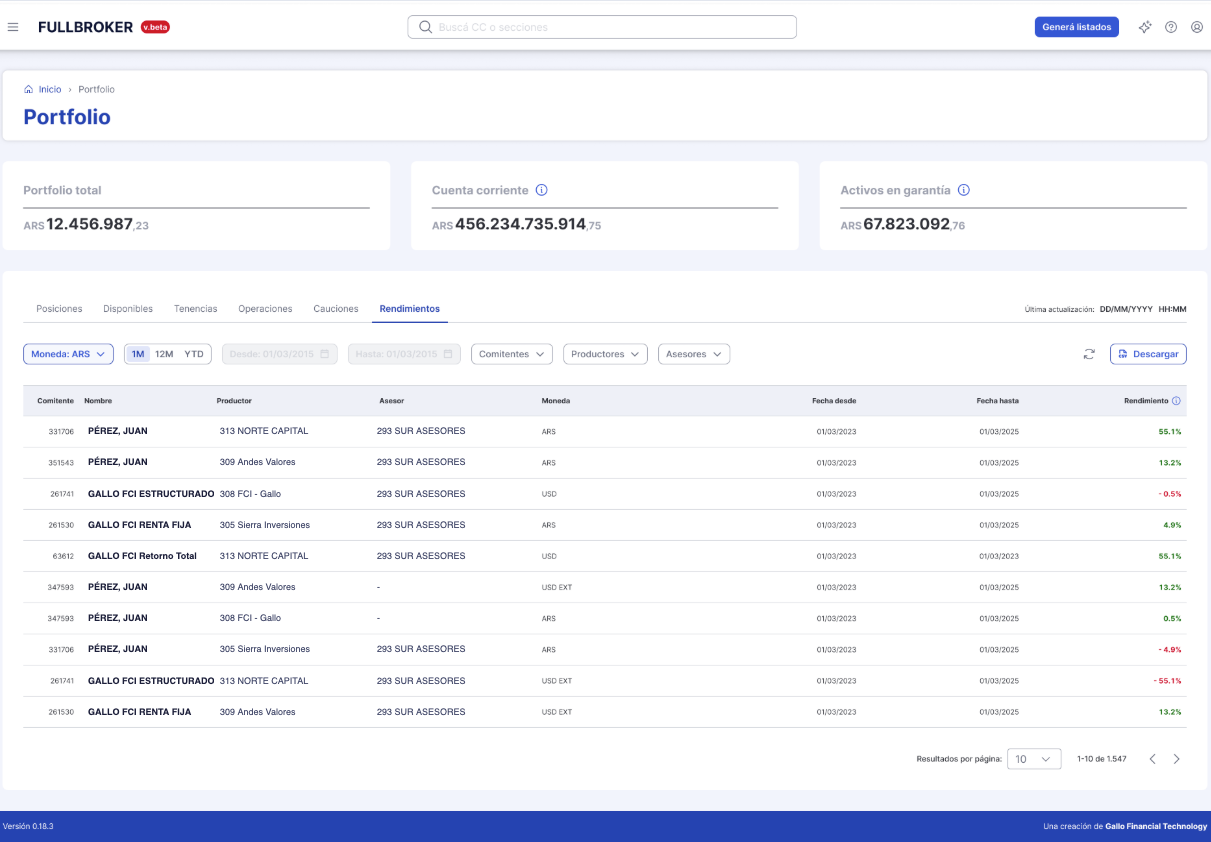
Task: Go to the next results page
Action: click(1176, 759)
